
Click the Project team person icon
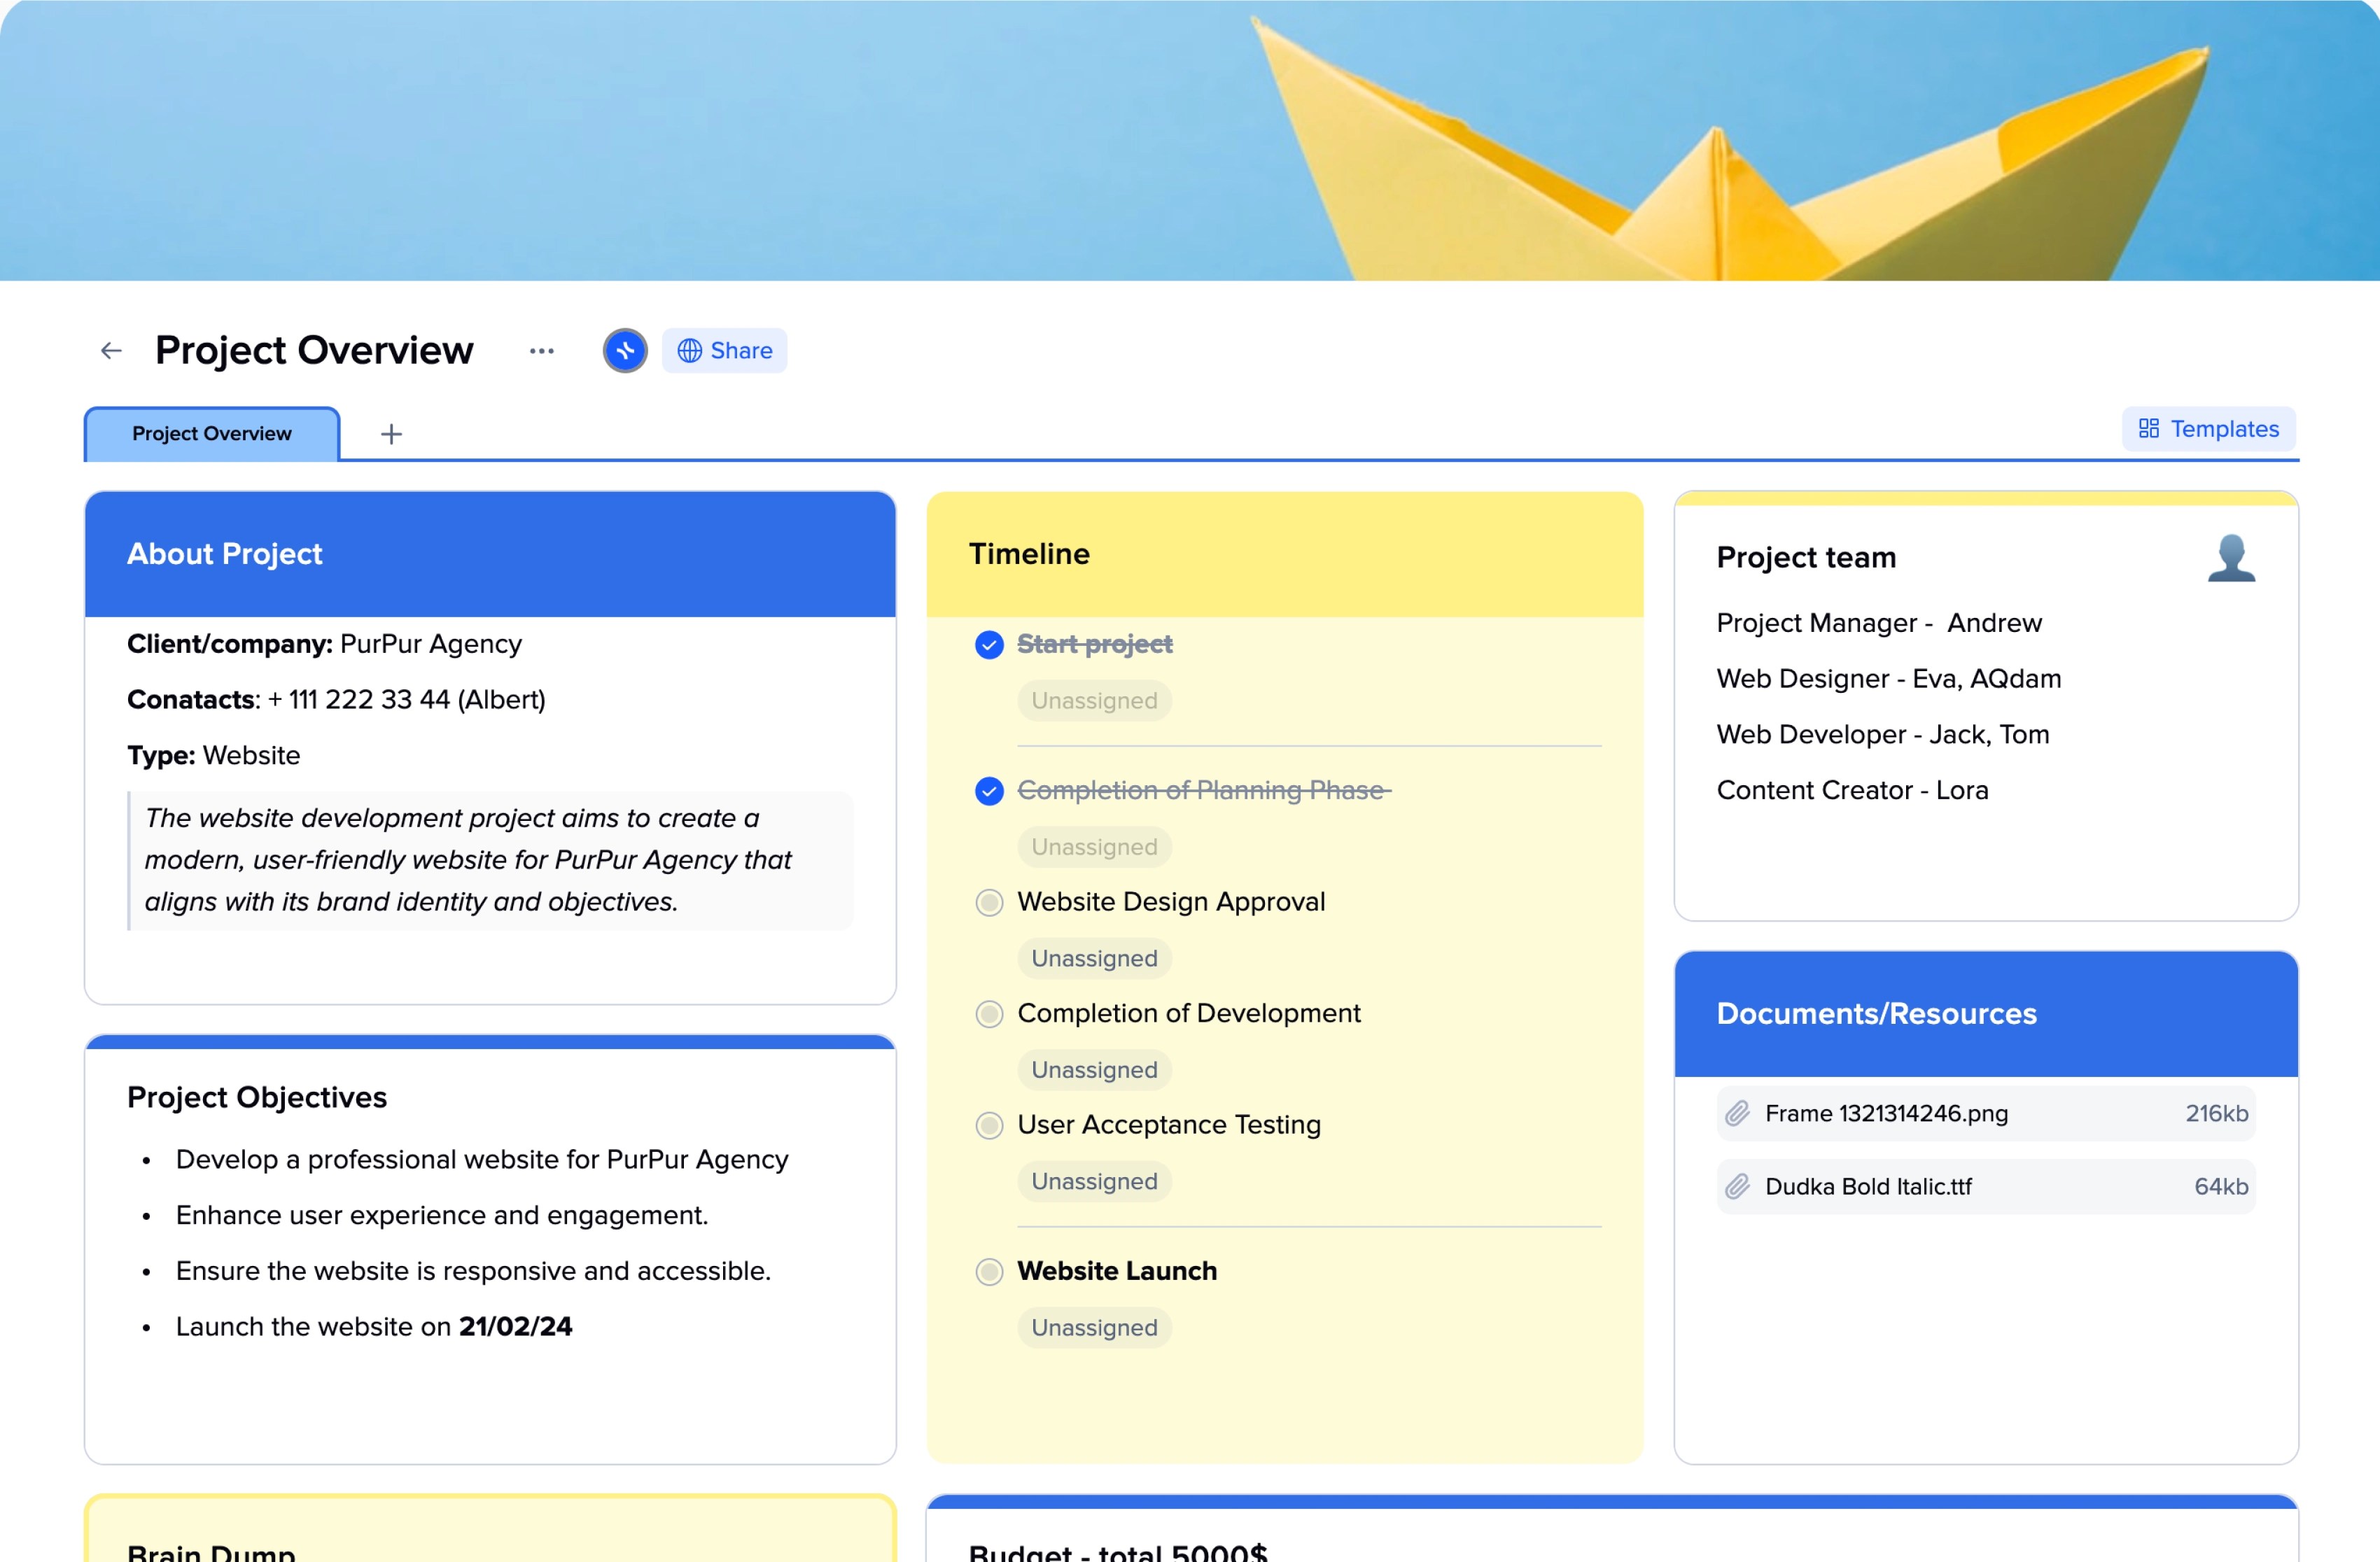[2231, 558]
